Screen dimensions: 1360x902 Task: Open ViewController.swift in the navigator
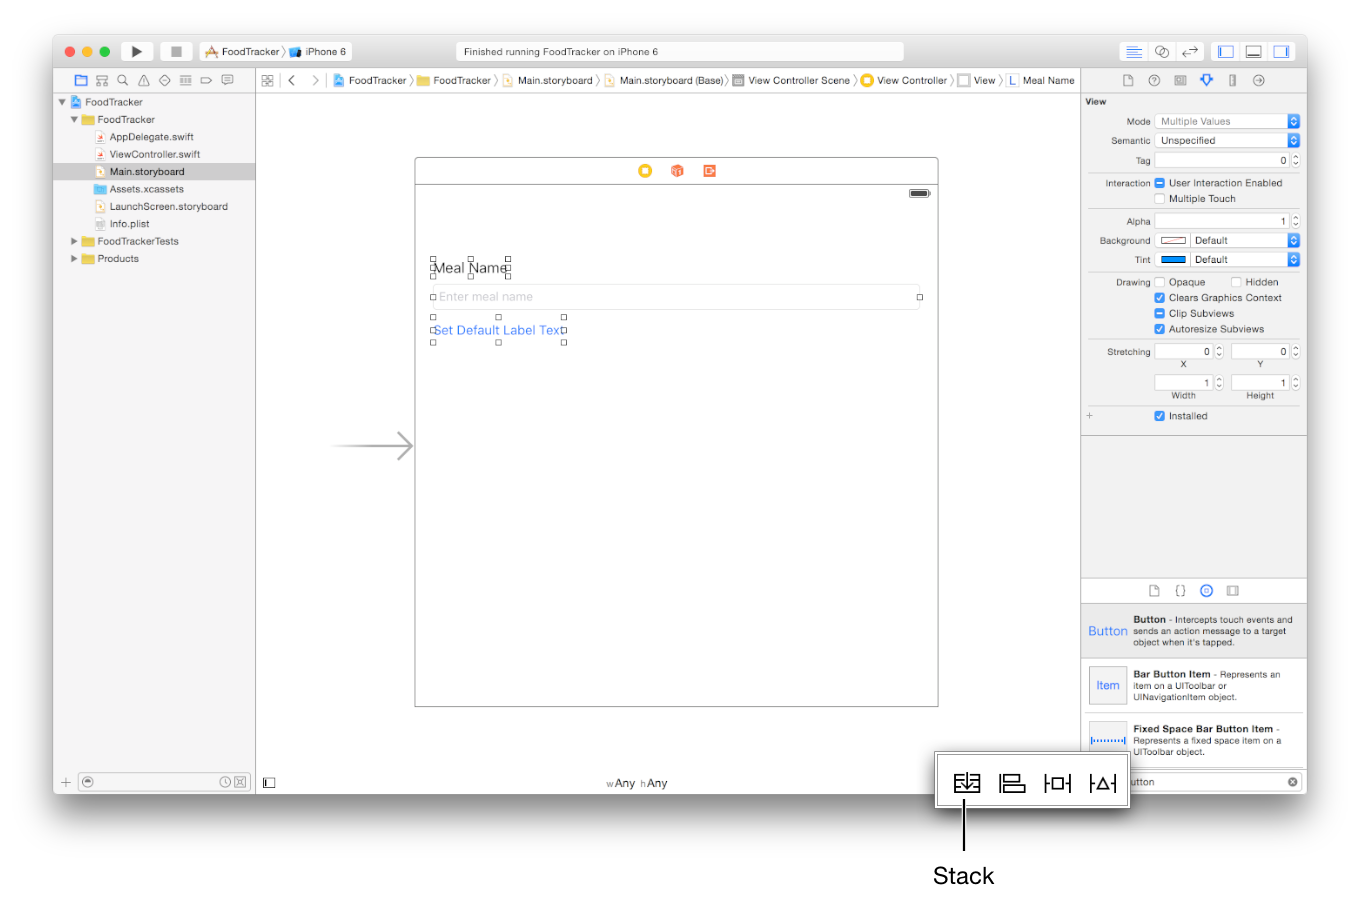pyautogui.click(x=155, y=154)
